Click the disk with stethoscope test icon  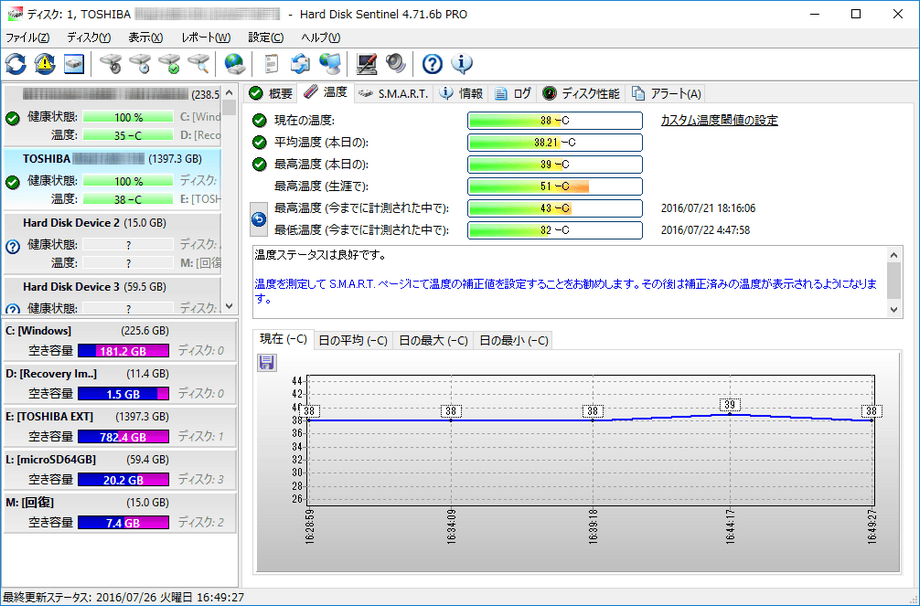click(111, 63)
